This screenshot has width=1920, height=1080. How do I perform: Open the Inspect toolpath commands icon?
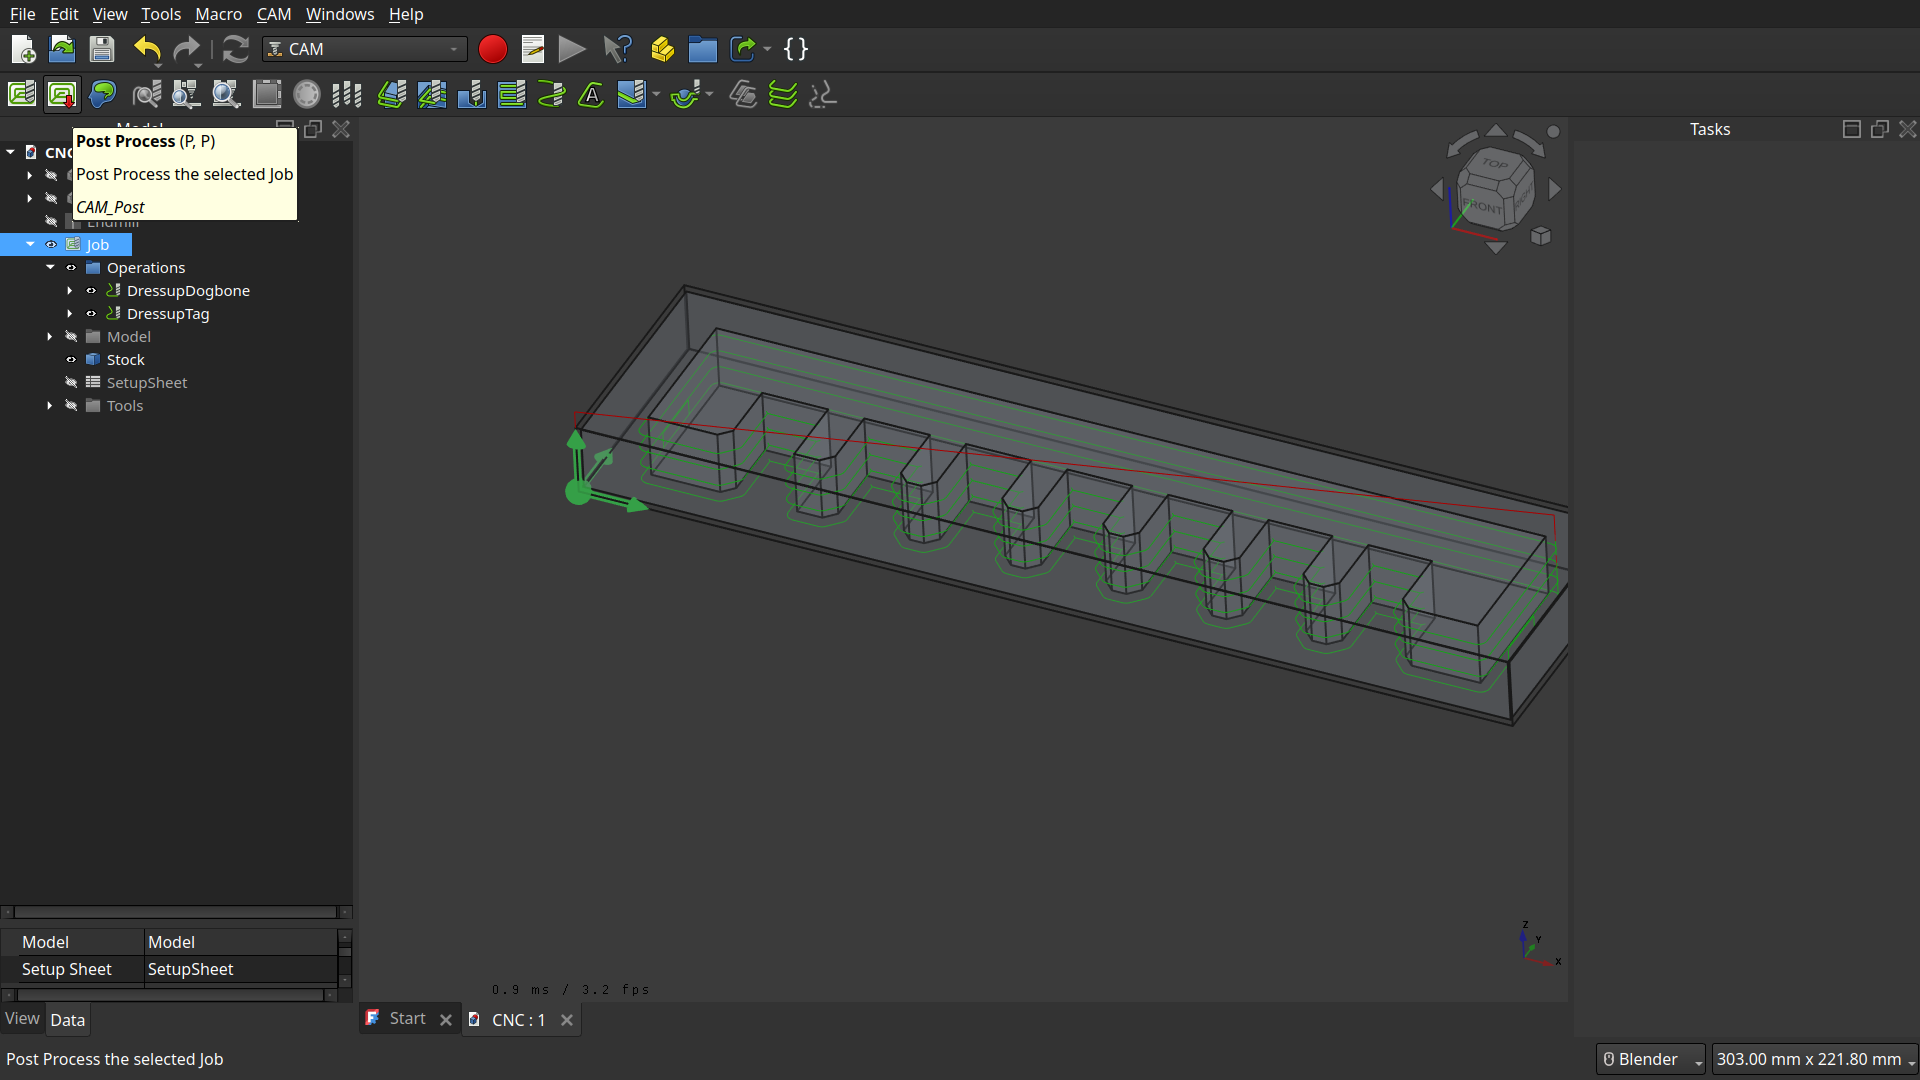tap(147, 95)
